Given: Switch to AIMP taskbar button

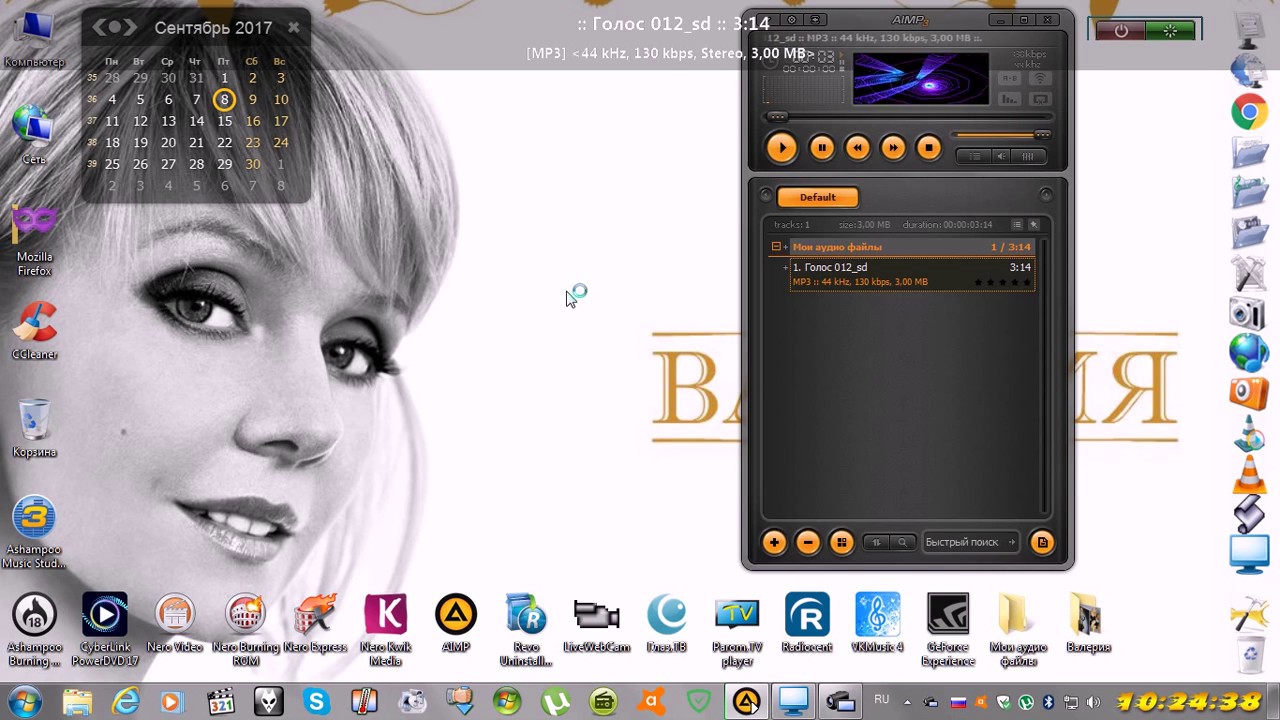Looking at the screenshot, I should 746,702.
